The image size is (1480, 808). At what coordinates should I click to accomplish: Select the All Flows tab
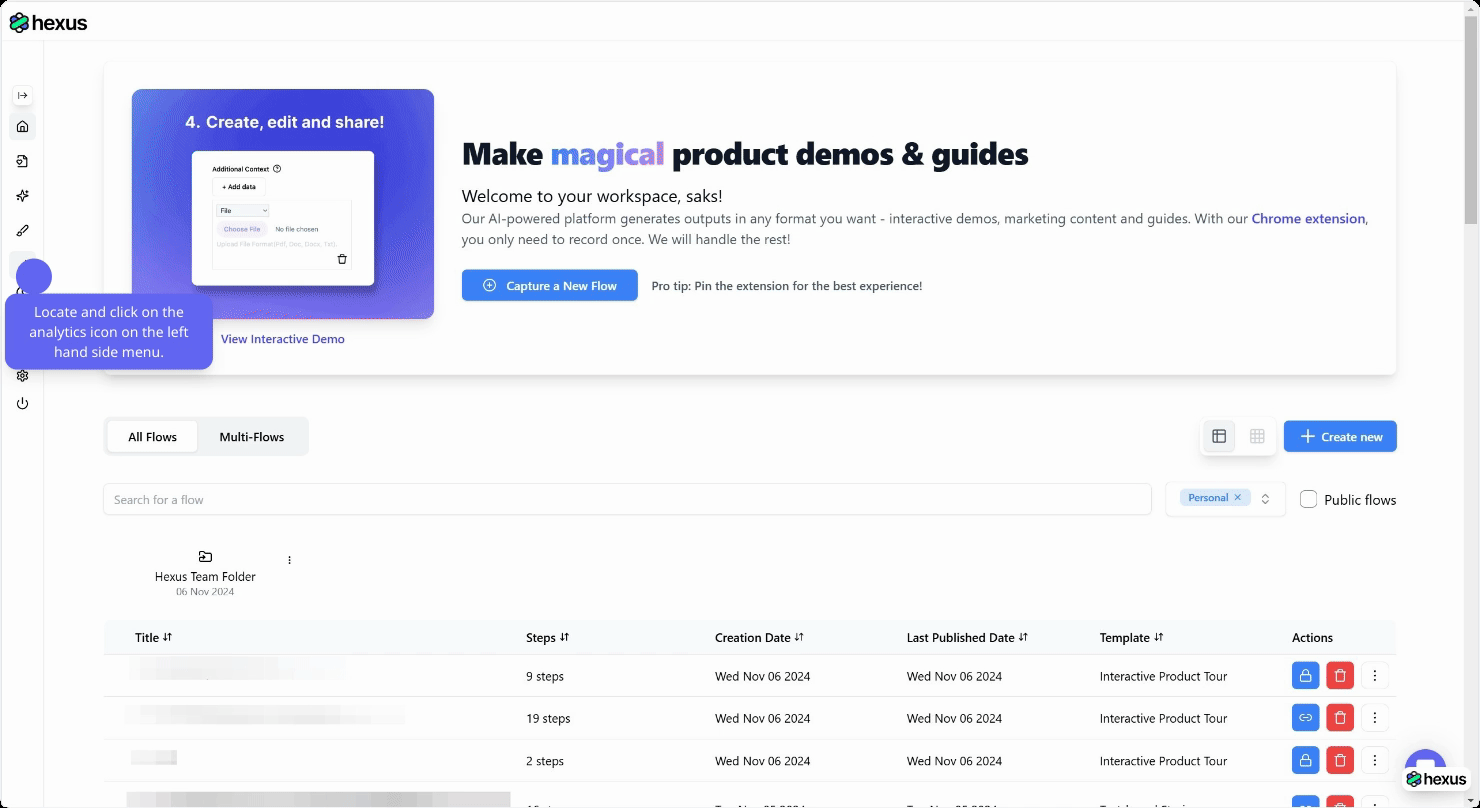pos(152,437)
